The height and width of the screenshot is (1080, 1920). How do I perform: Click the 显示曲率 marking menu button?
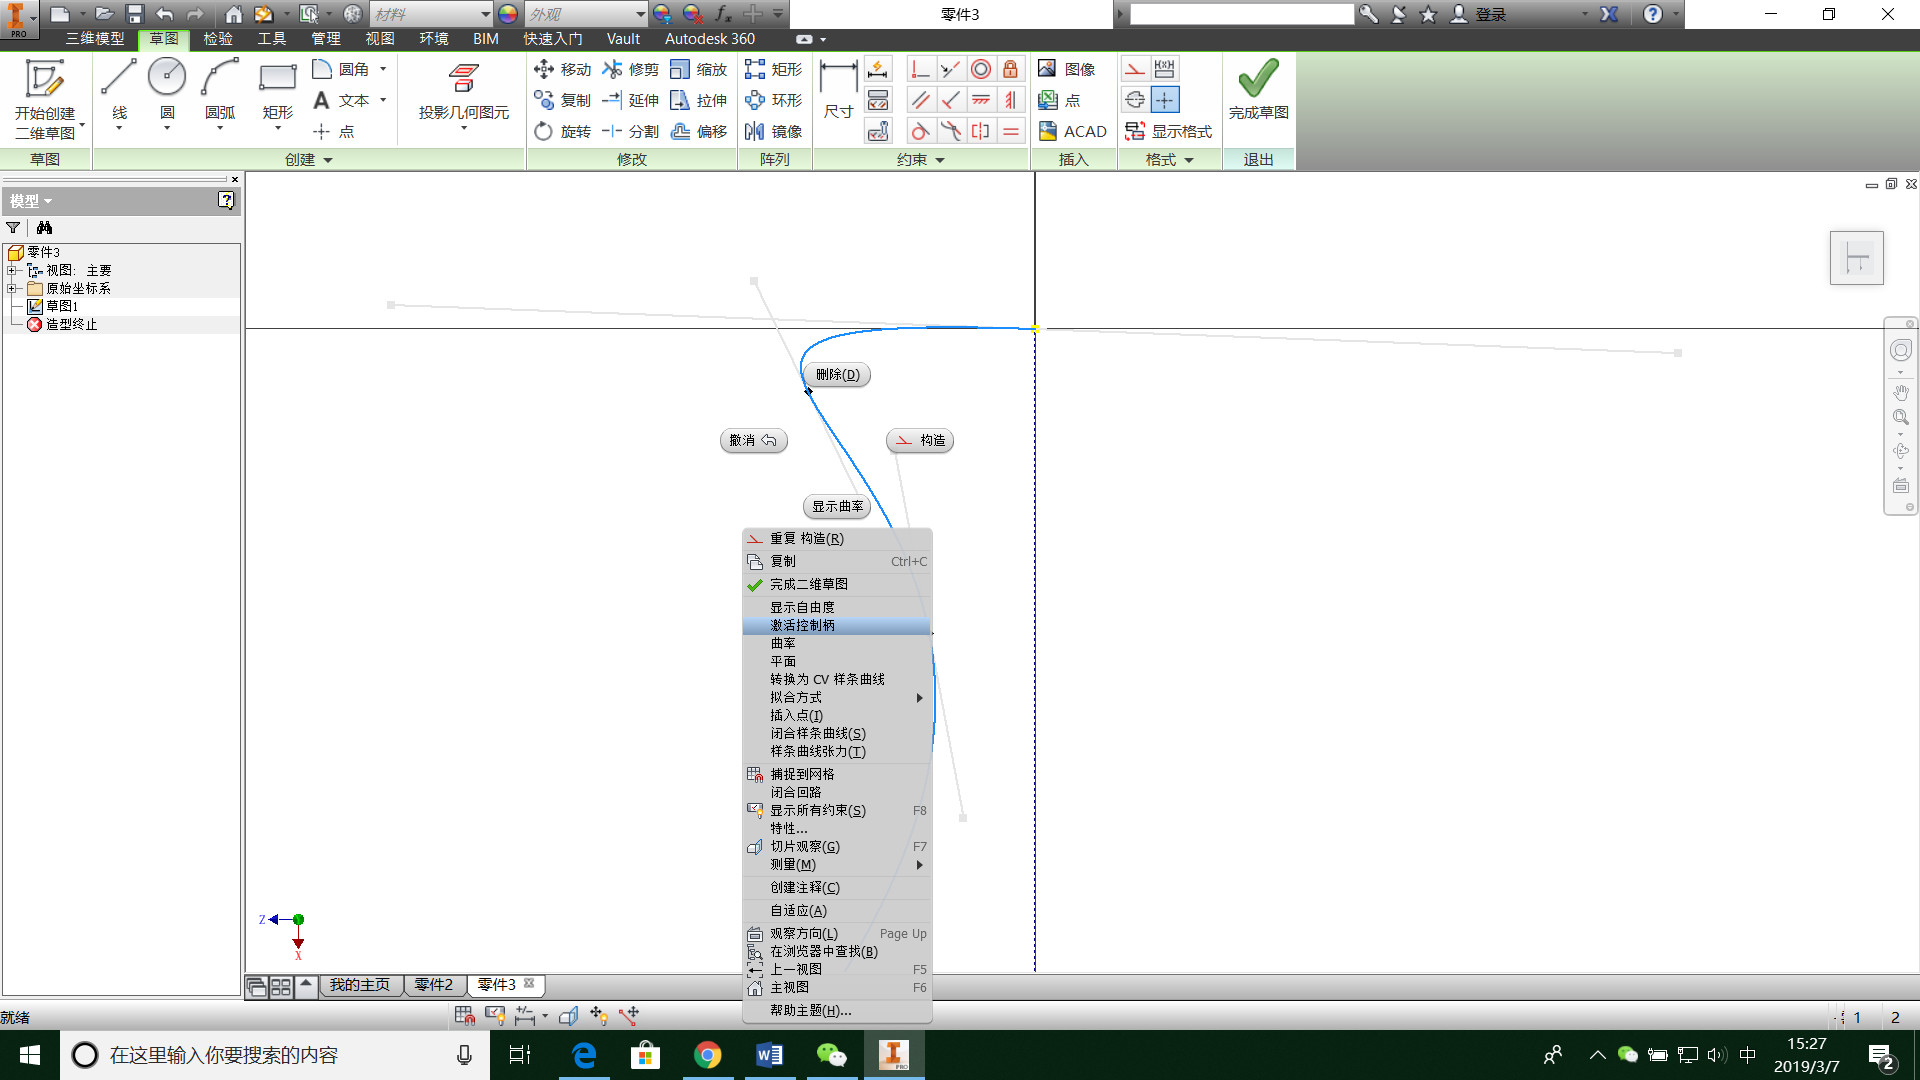(837, 506)
